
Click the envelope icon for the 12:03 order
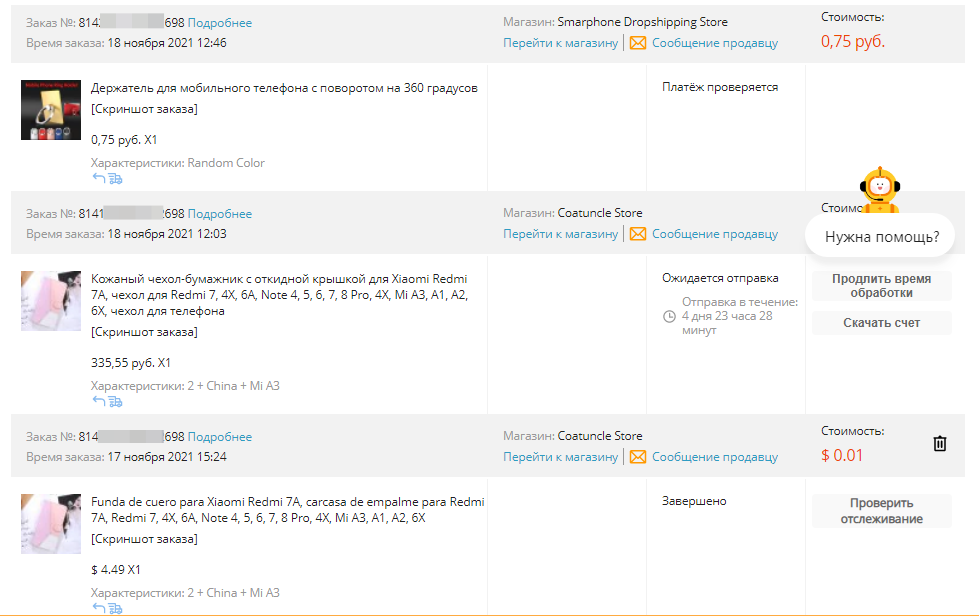click(637, 234)
